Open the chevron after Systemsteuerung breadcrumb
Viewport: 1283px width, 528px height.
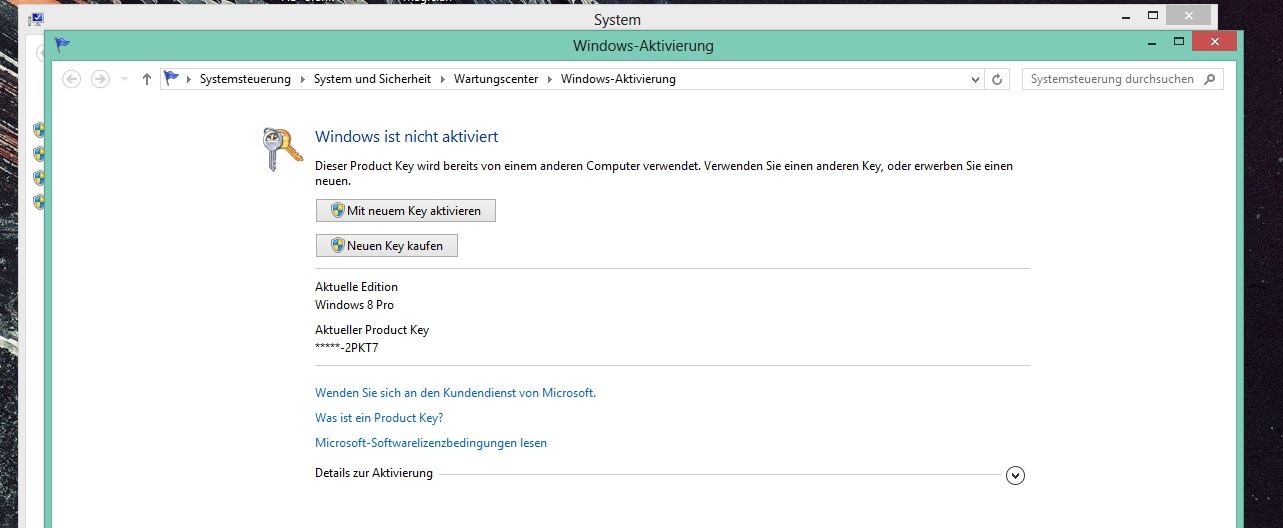coord(302,79)
